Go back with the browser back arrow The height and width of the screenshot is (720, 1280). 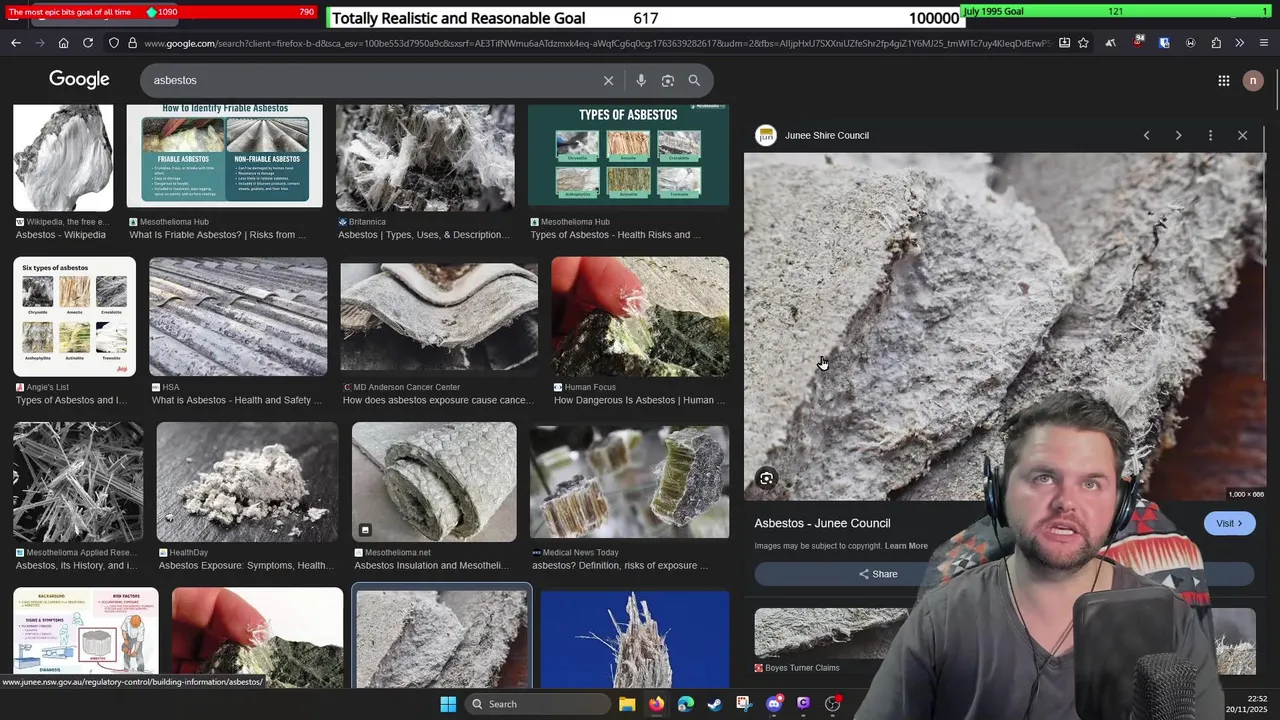coord(16,43)
